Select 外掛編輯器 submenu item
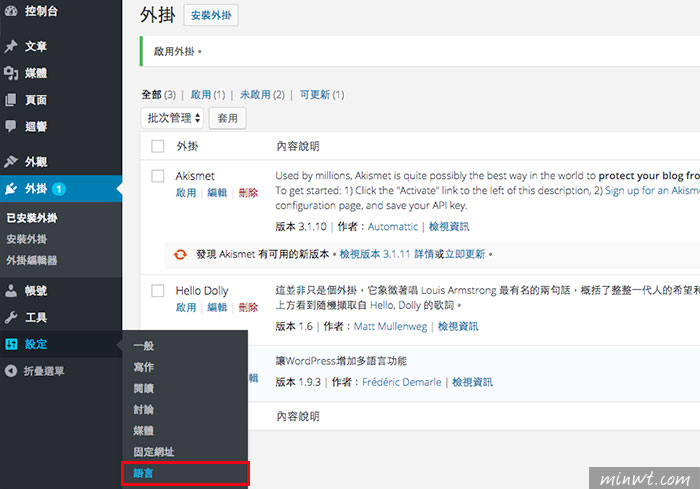700x489 pixels. tap(32, 260)
